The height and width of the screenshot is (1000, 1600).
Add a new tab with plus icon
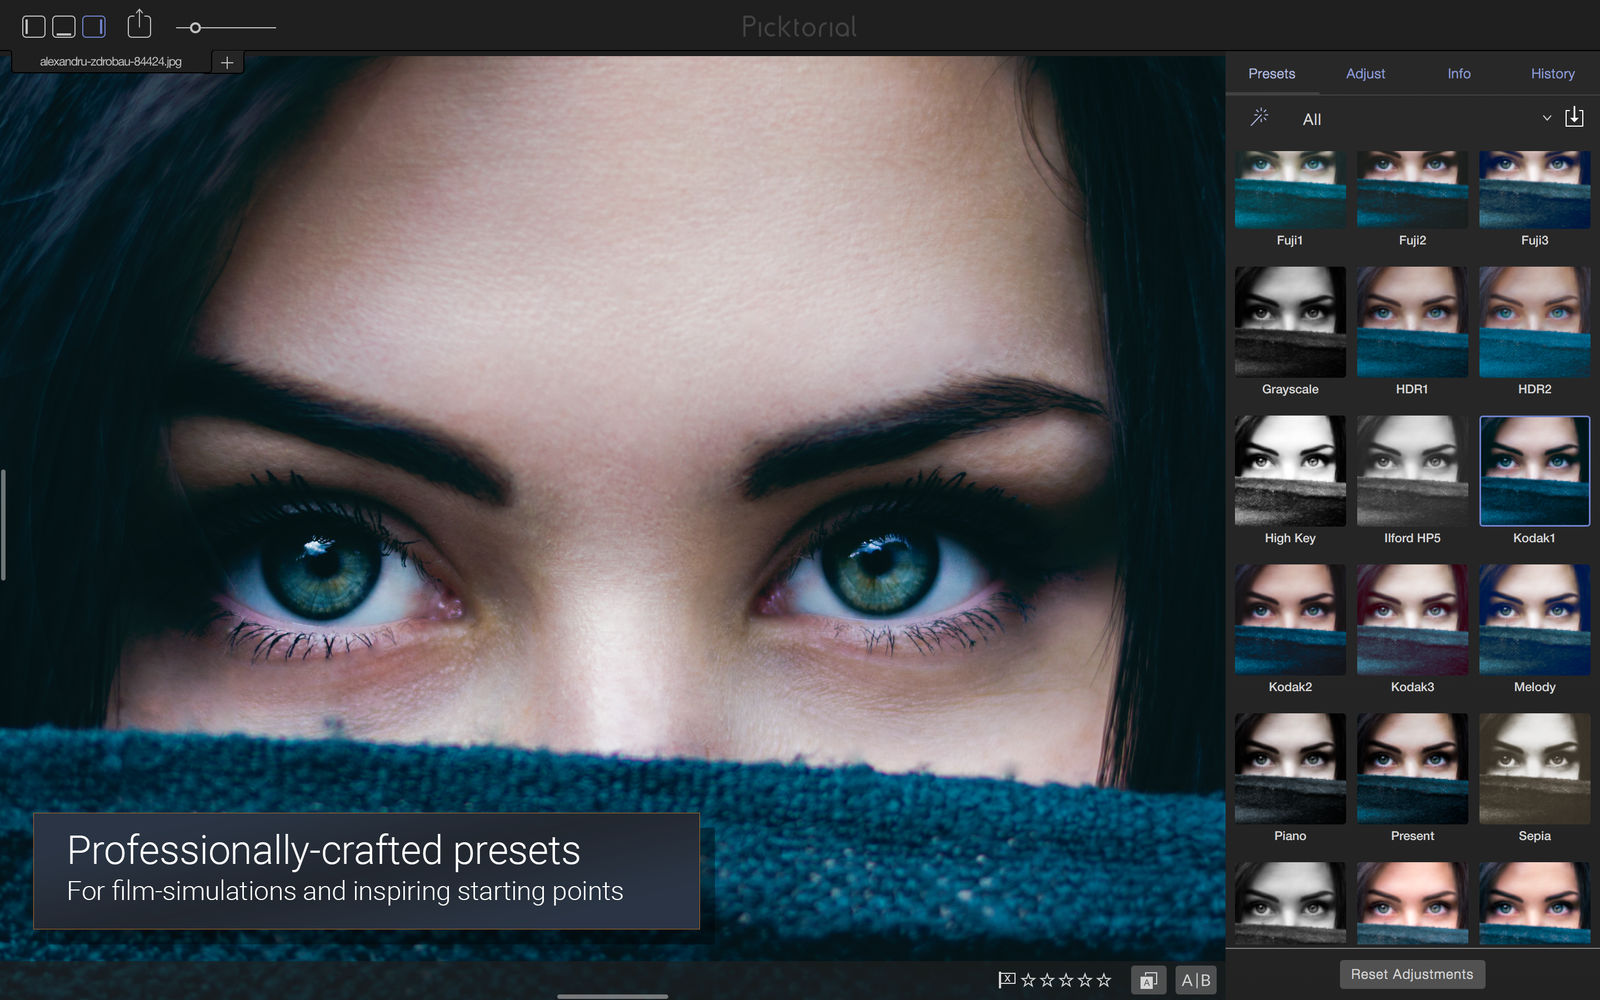227,62
